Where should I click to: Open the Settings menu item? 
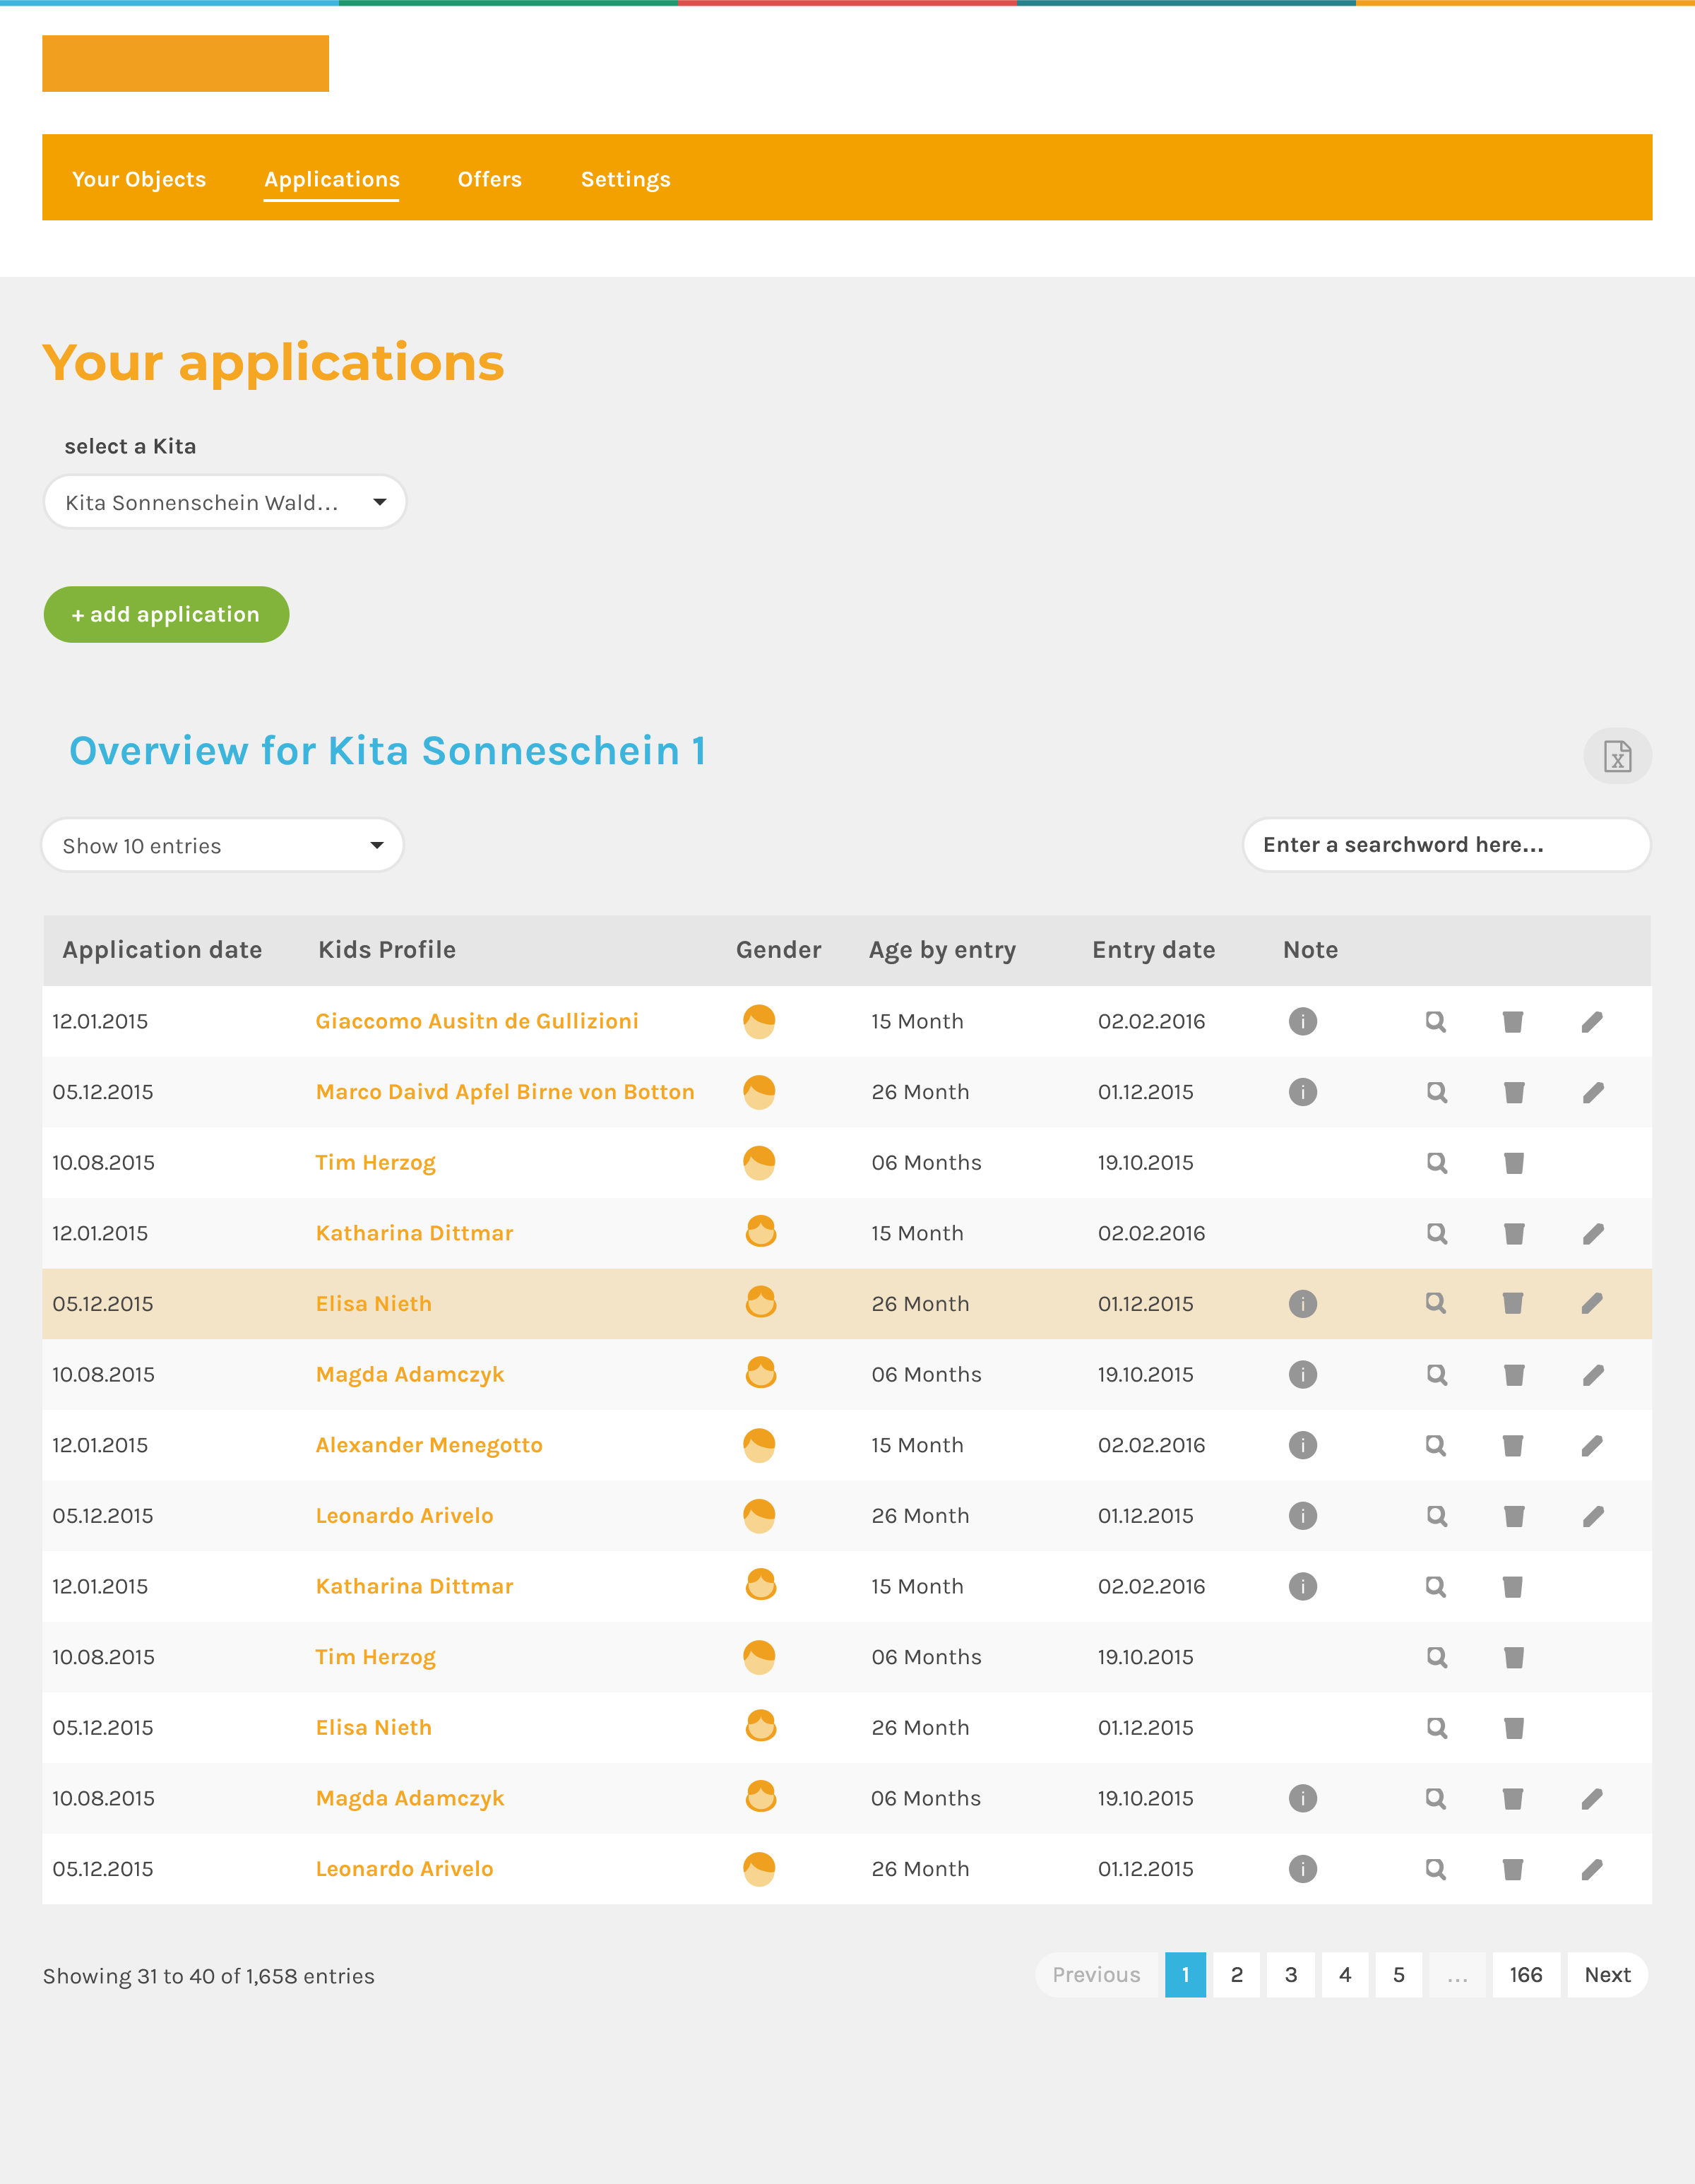625,179
